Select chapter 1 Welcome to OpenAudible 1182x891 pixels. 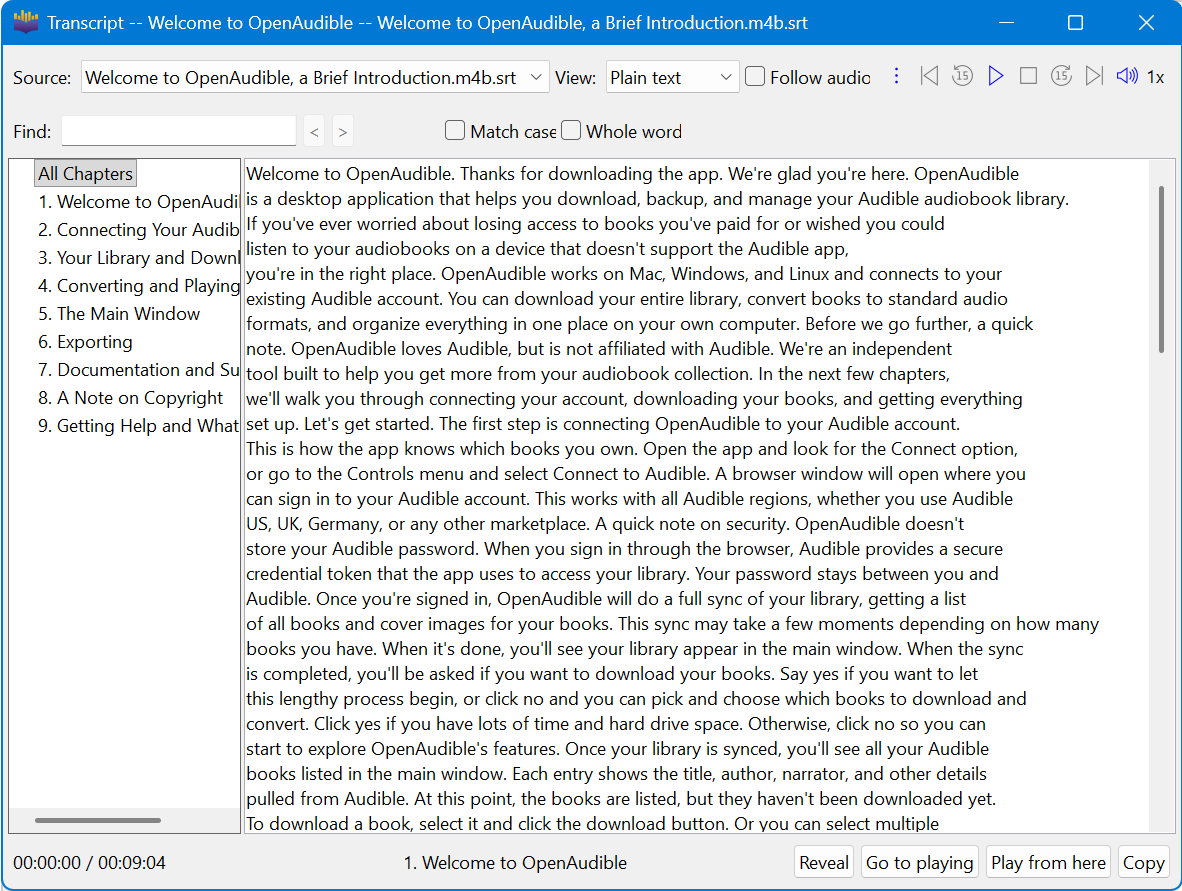tap(138, 202)
